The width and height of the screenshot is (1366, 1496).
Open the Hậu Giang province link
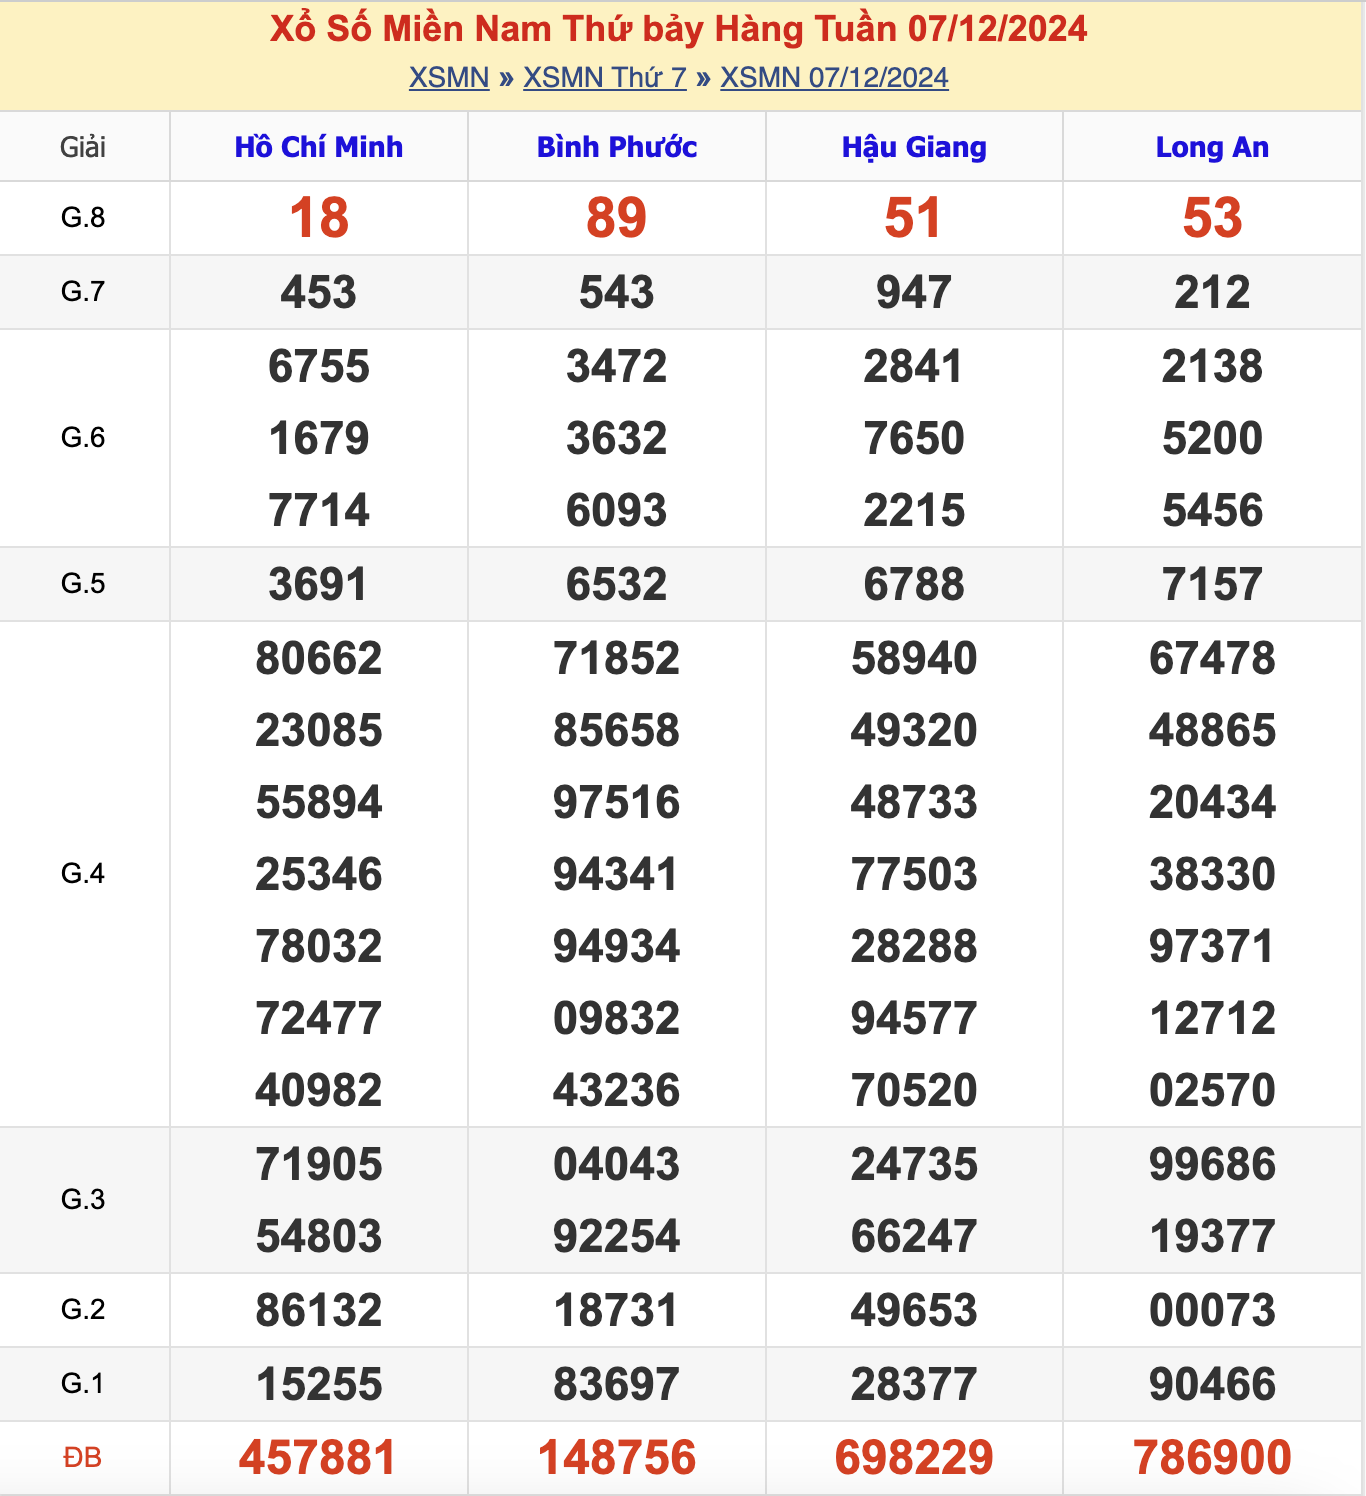[x=914, y=147]
